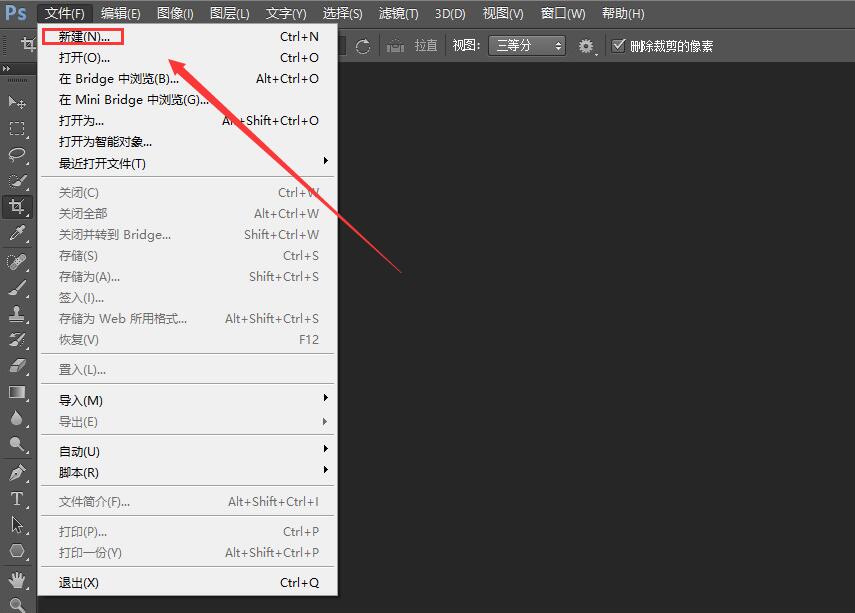Select the Horizontal Type tool
Screen dimensions: 855x613
17,498
